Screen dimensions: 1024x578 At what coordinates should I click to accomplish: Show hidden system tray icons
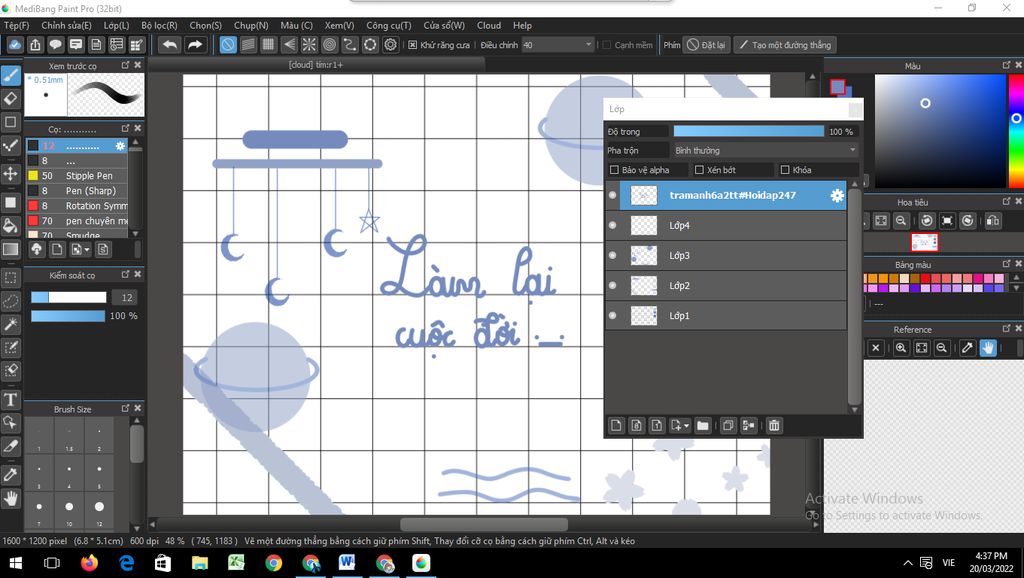[x=908, y=563]
